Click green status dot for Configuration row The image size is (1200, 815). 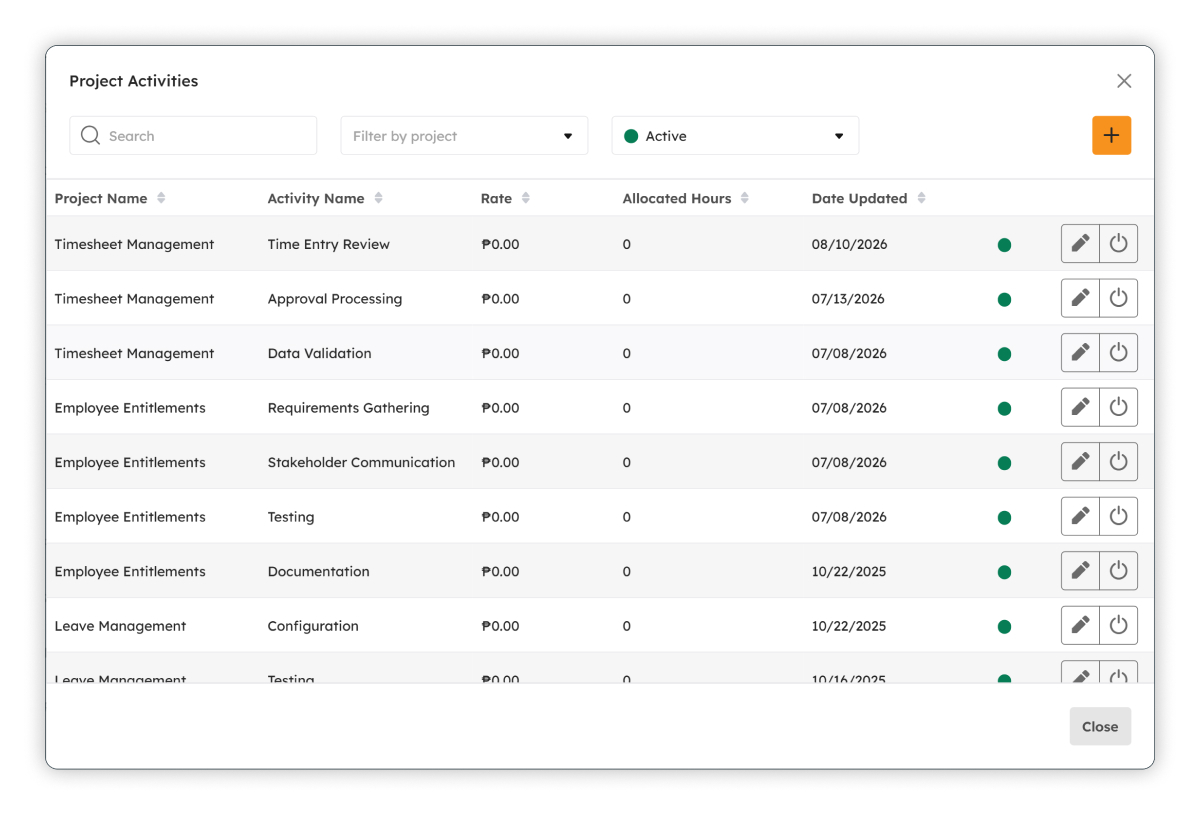1004,626
